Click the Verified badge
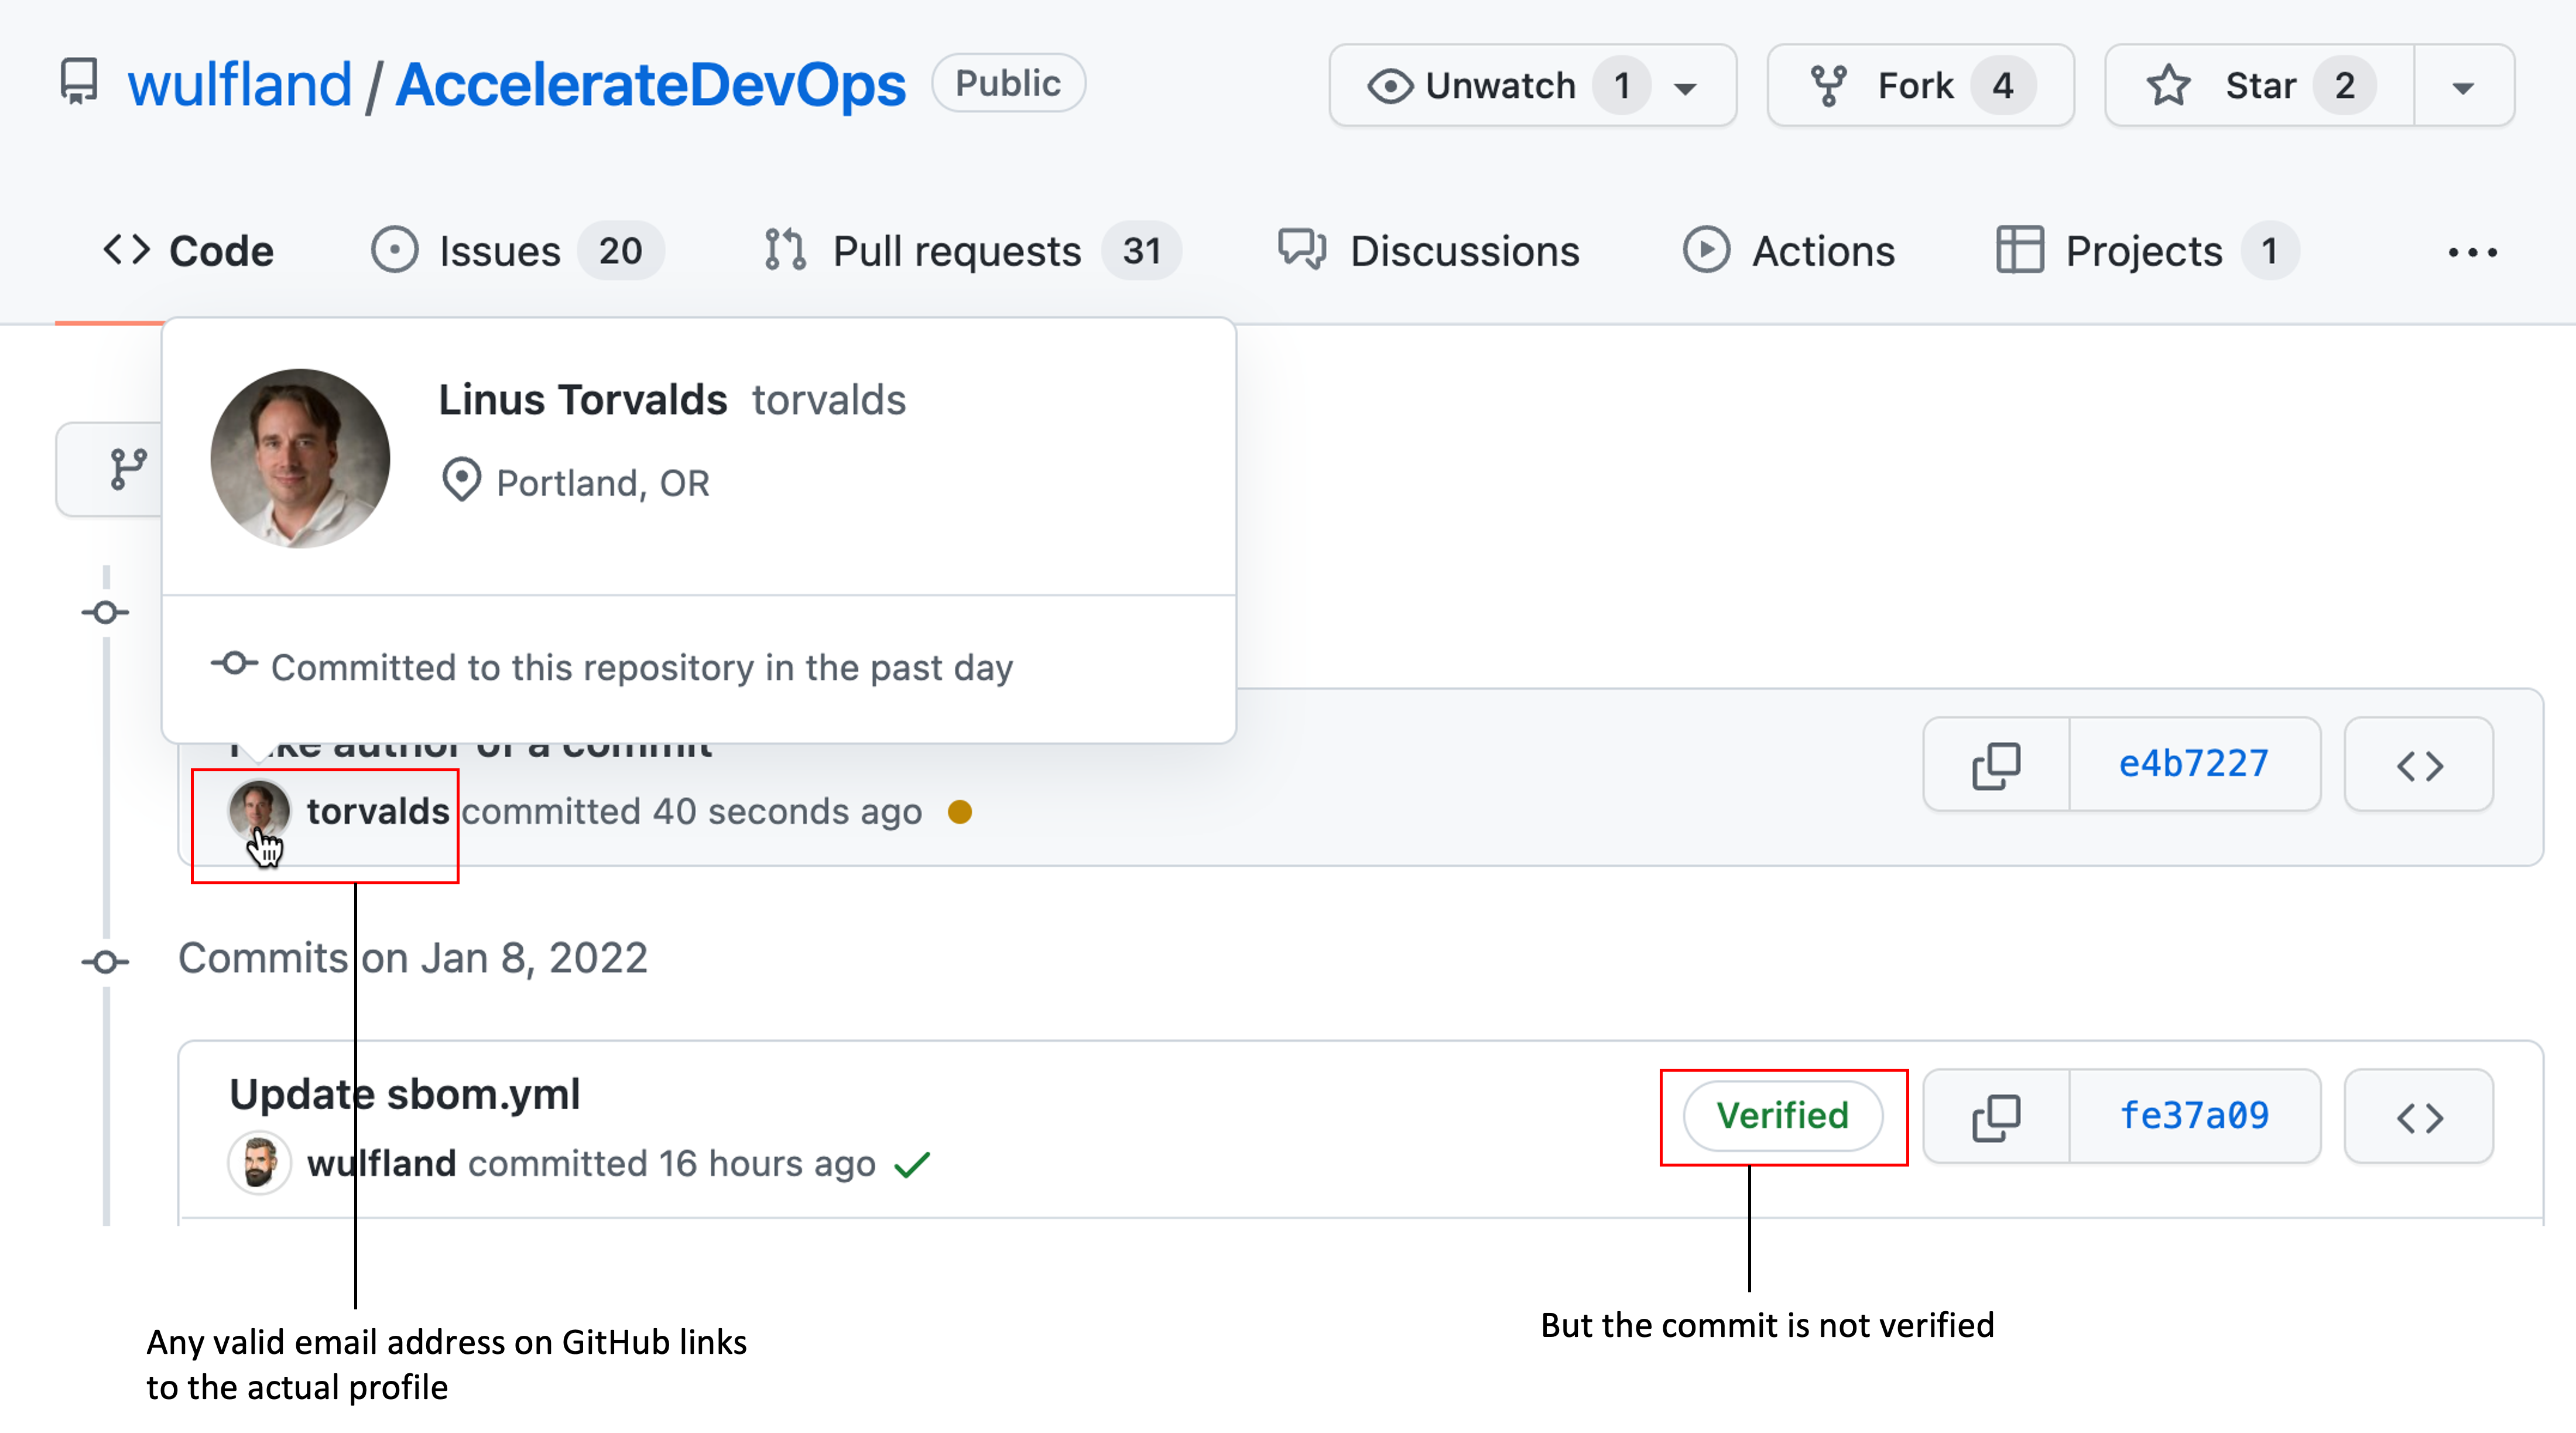The height and width of the screenshot is (1433, 2576). tap(1782, 1116)
